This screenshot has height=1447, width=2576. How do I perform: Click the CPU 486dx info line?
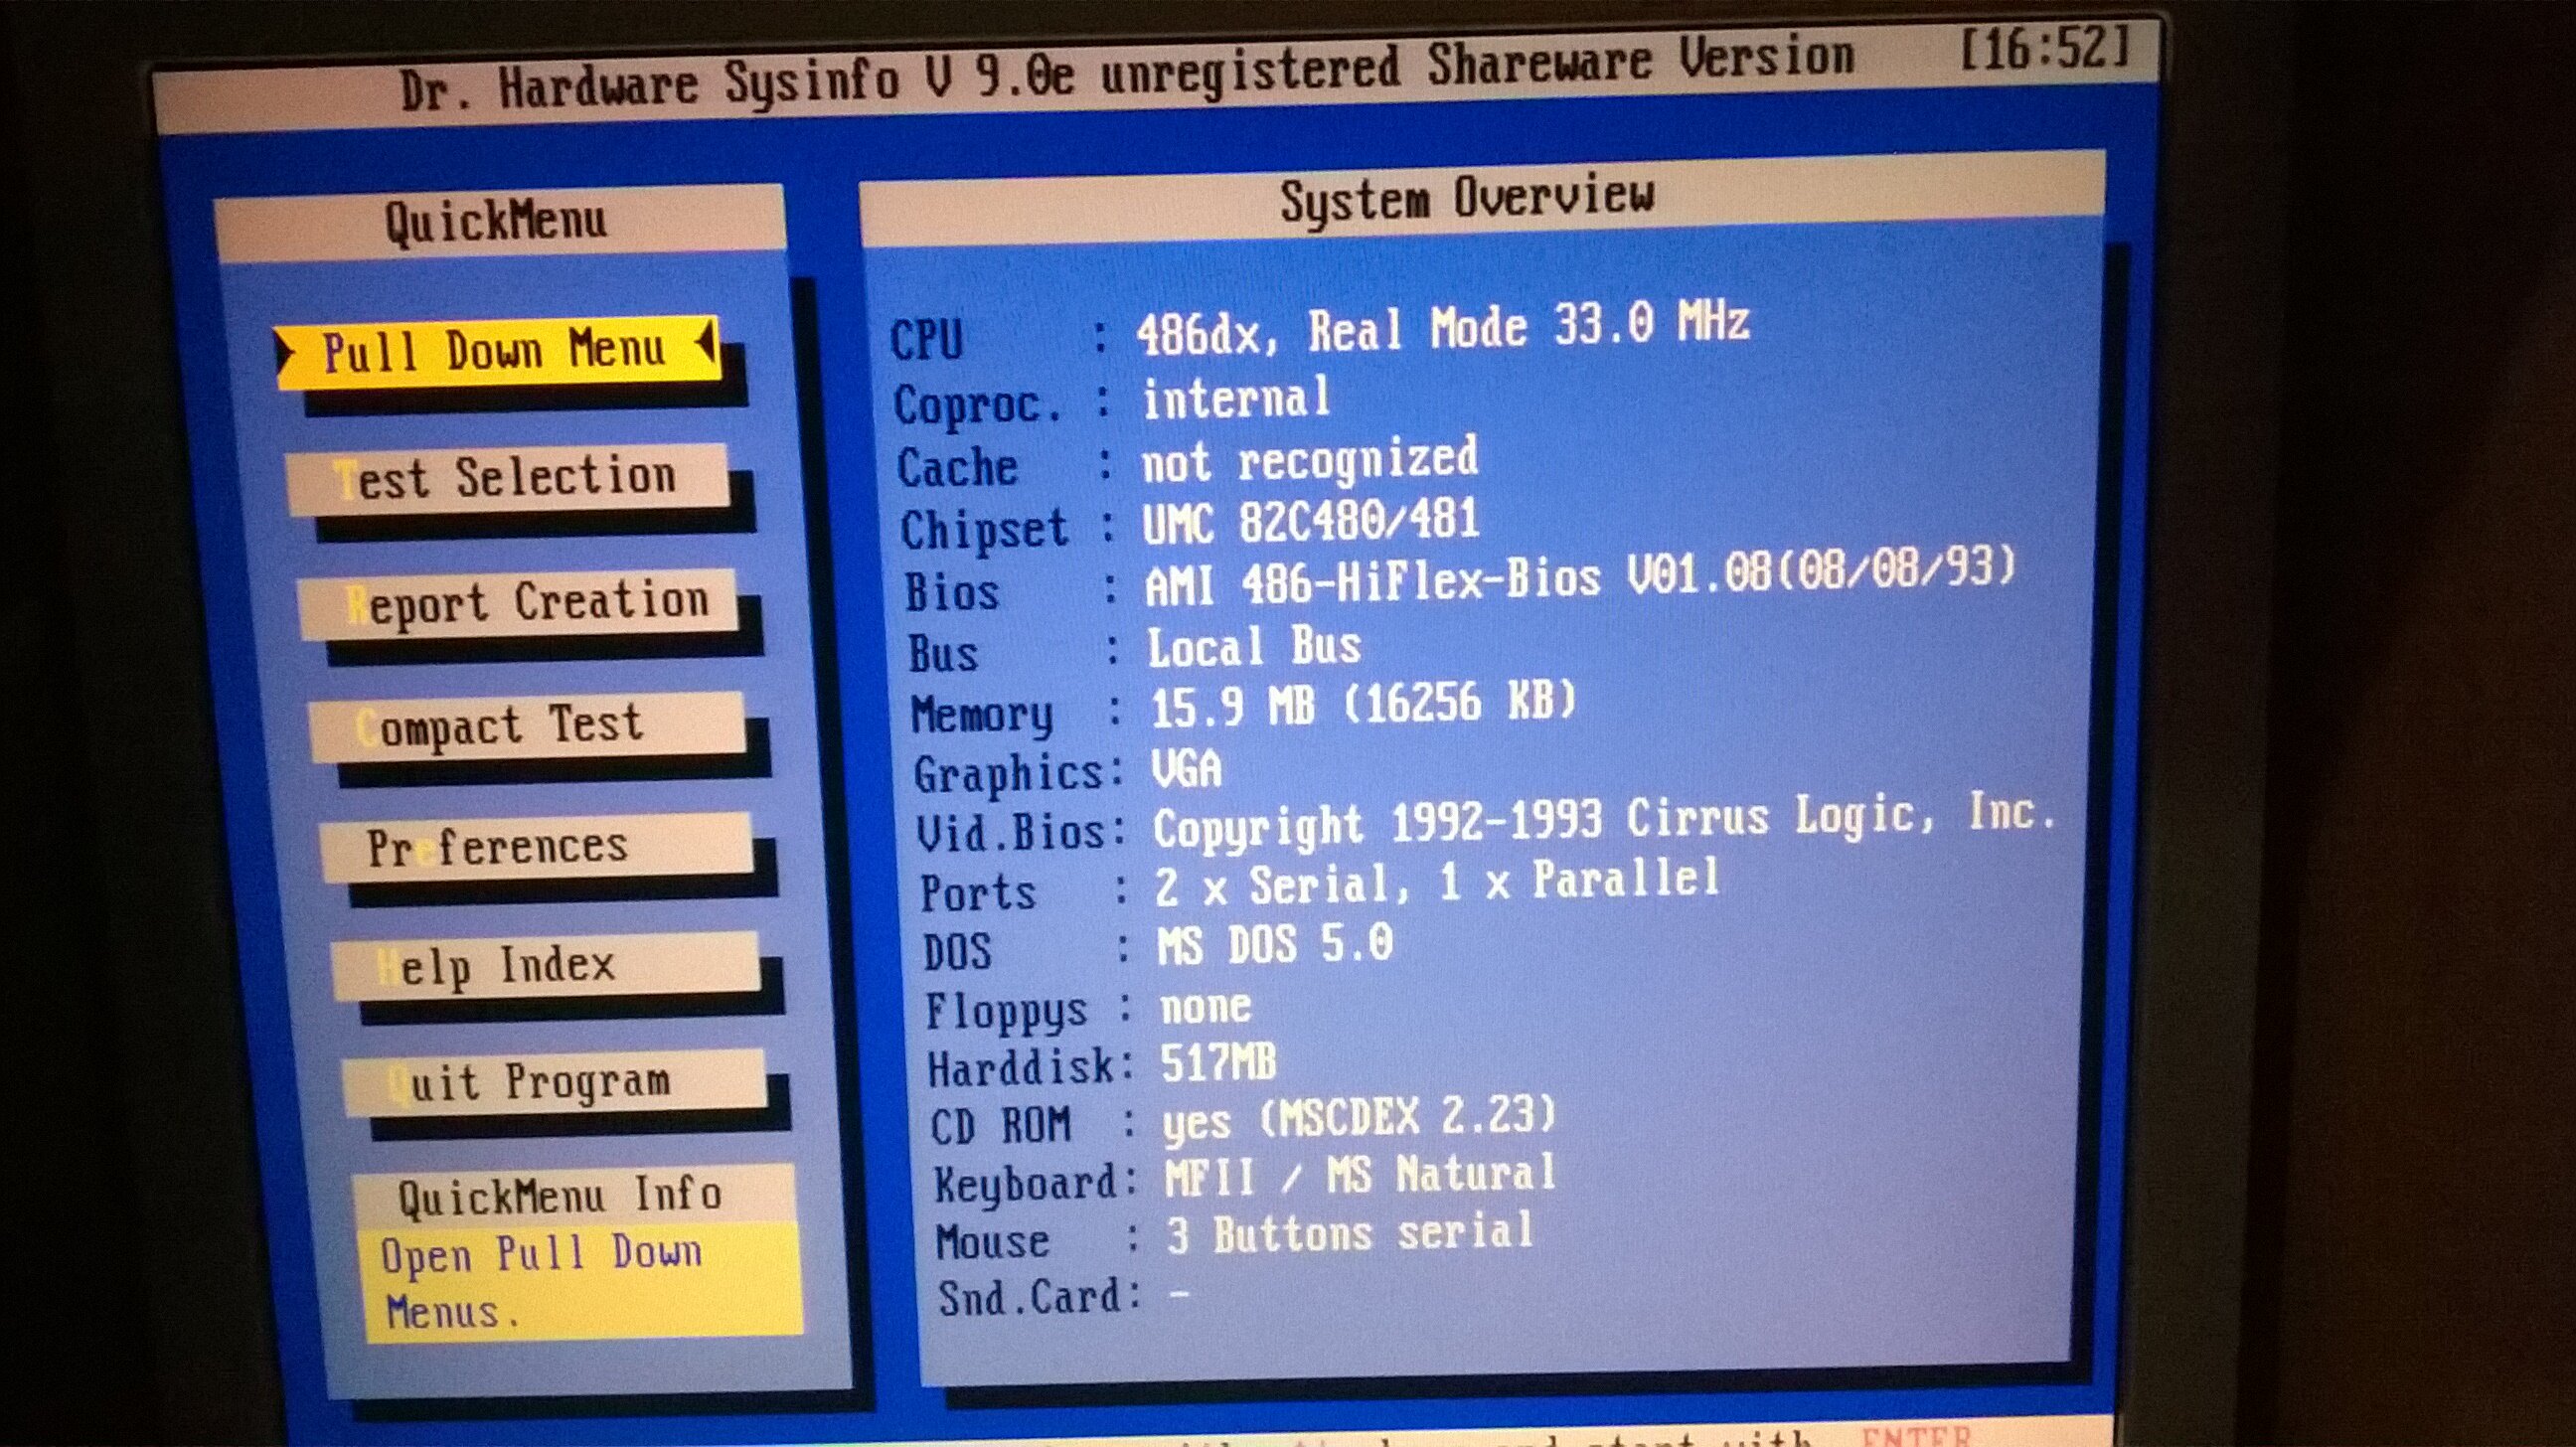point(1442,329)
